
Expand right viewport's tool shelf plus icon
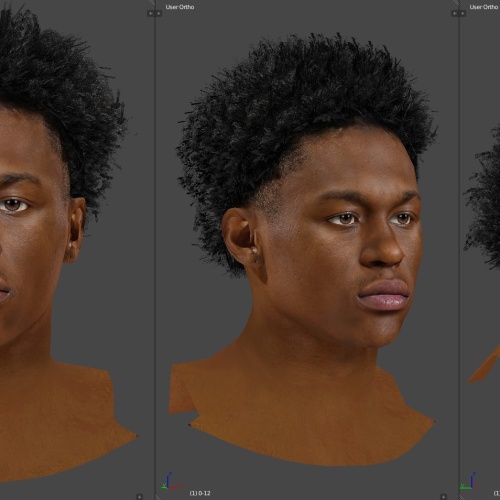[463, 13]
